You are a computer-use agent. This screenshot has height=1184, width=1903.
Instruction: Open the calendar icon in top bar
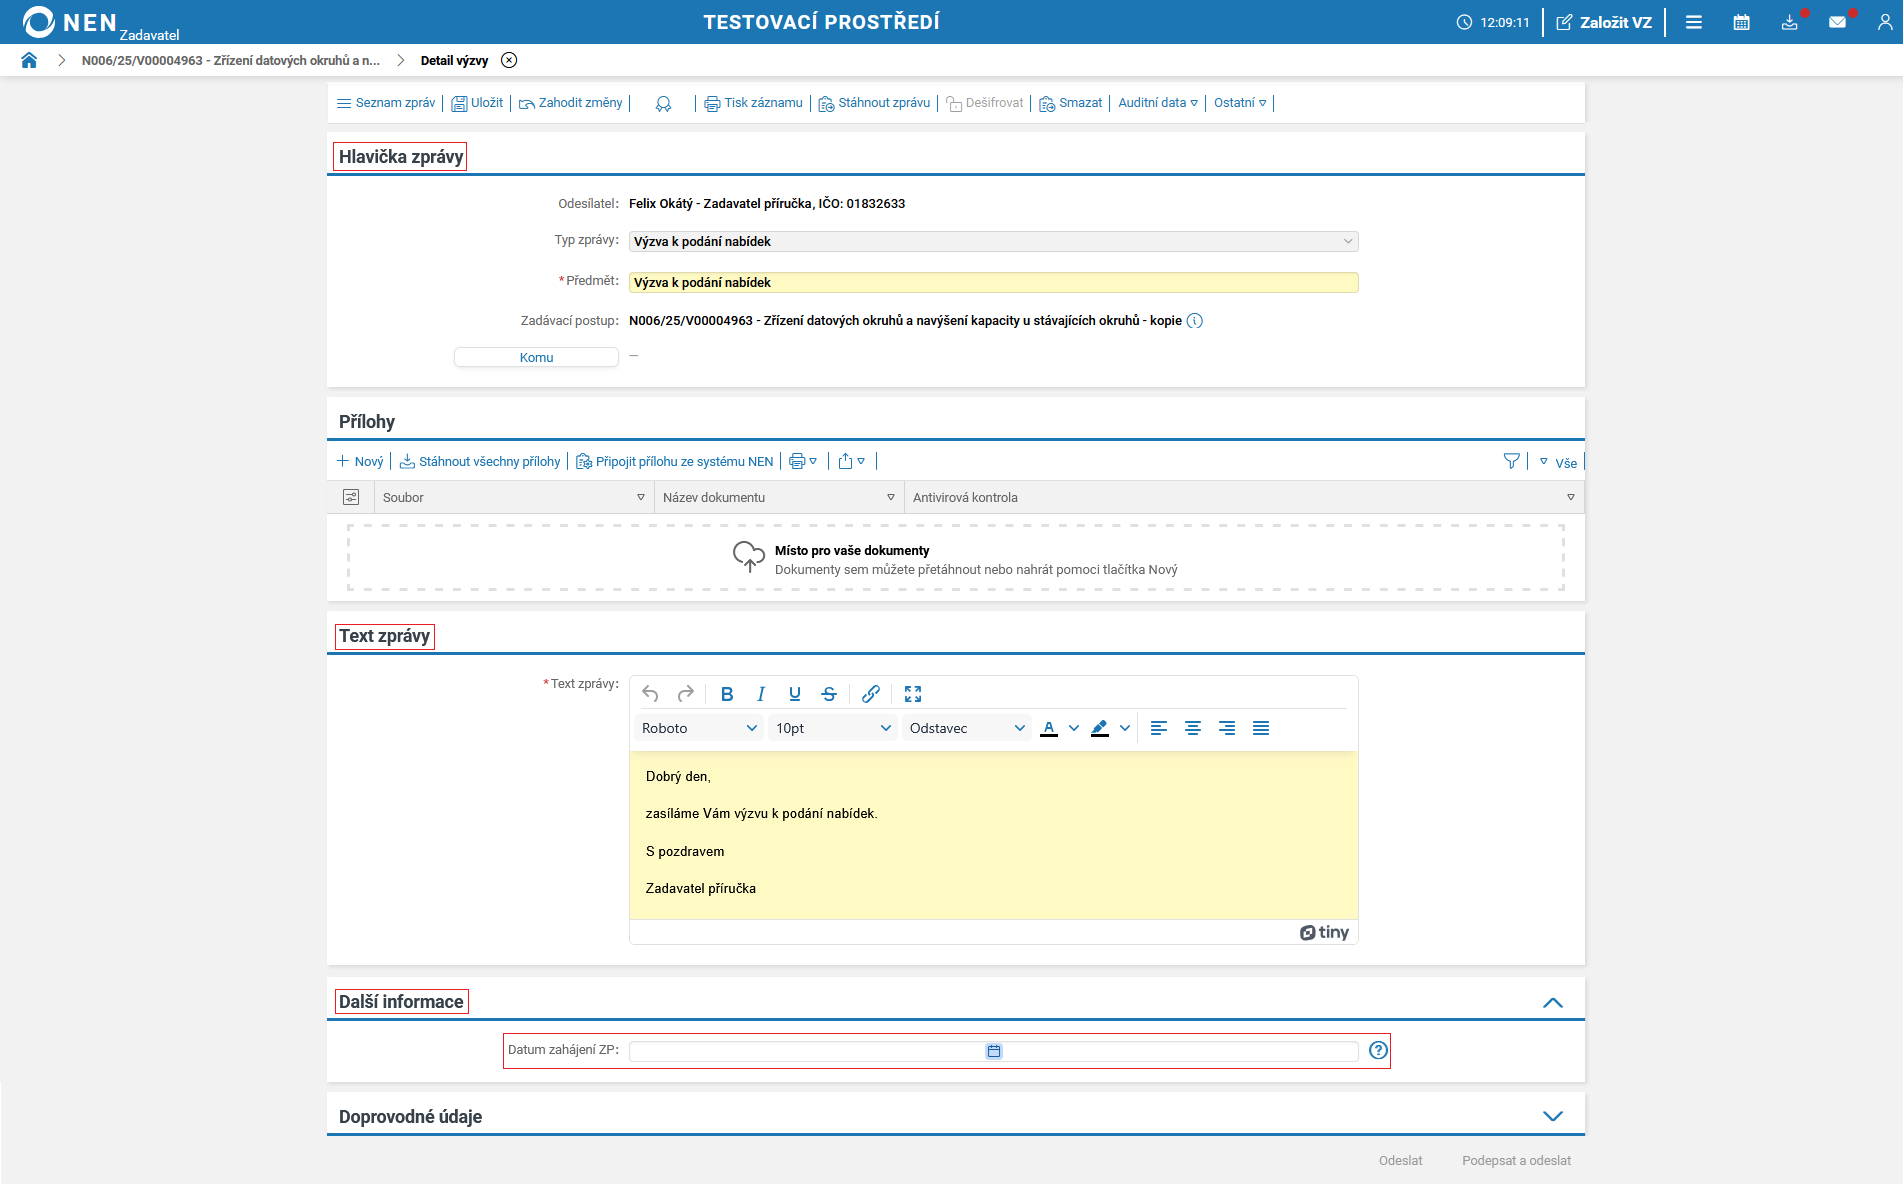1741,22
